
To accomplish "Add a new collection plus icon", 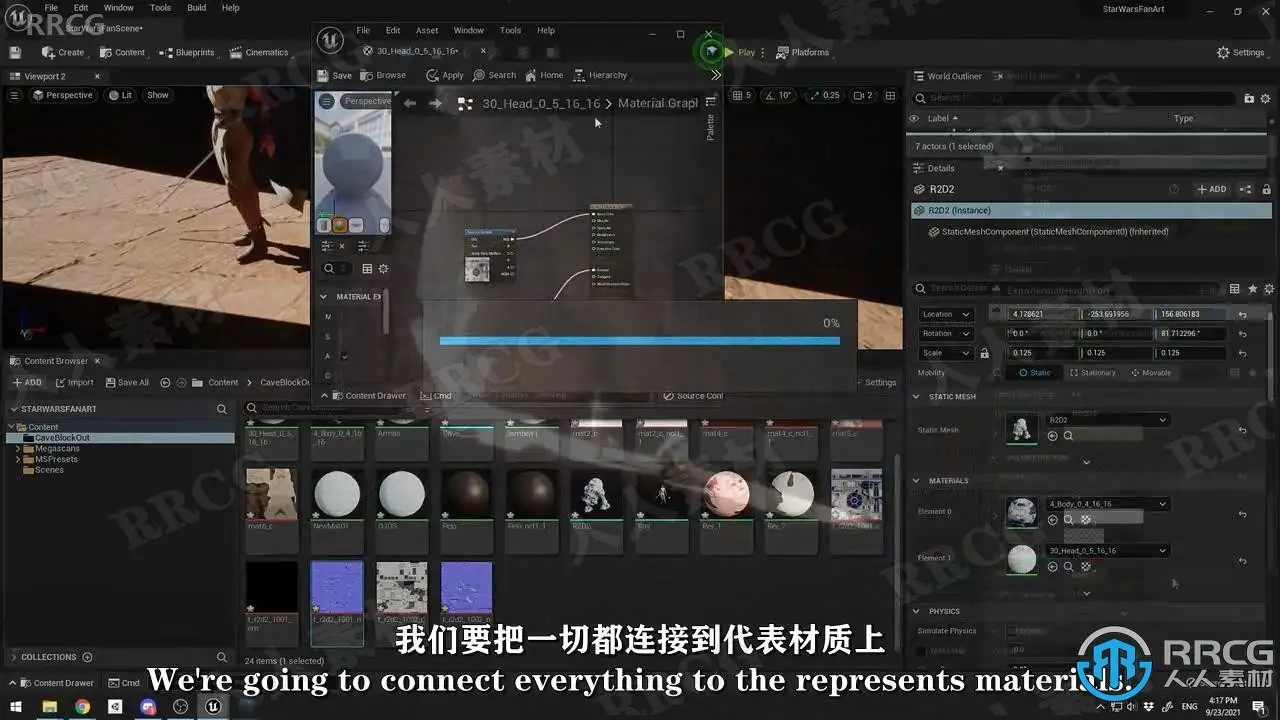I will click(87, 657).
